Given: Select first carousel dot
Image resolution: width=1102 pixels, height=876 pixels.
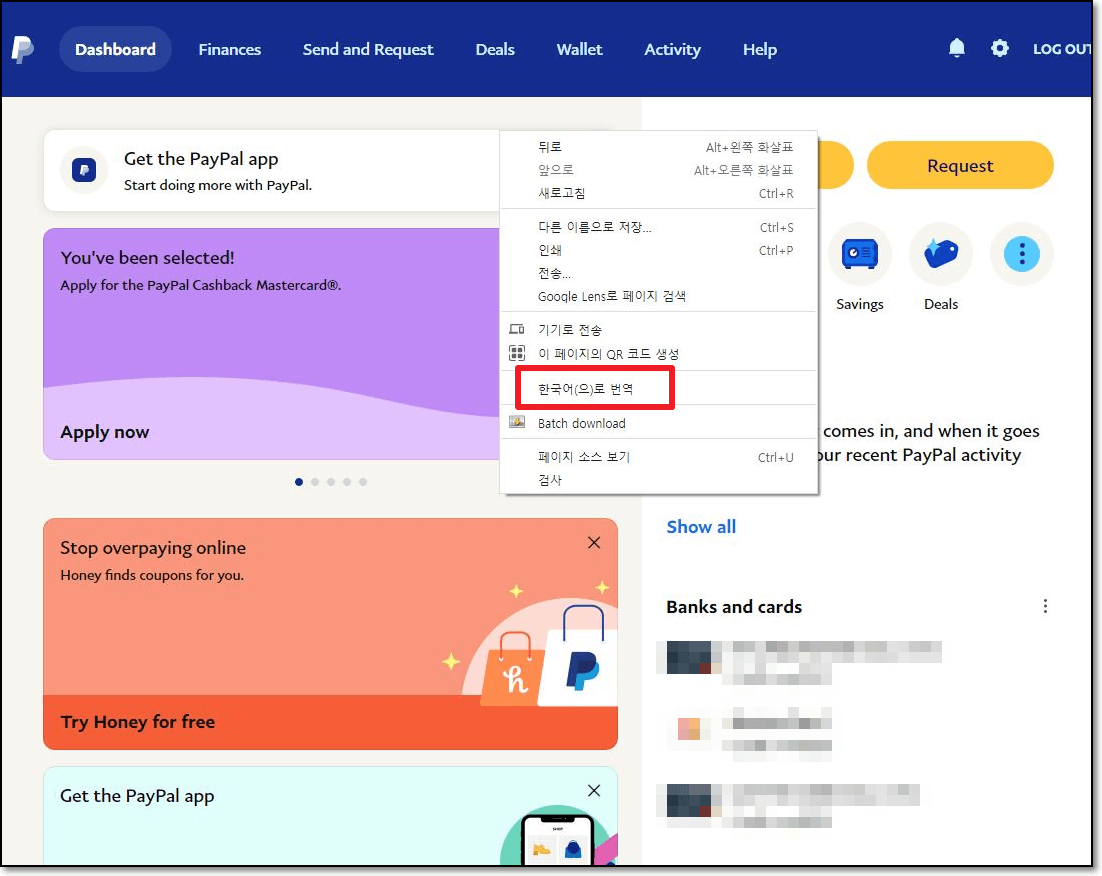Looking at the screenshot, I should pyautogui.click(x=299, y=482).
